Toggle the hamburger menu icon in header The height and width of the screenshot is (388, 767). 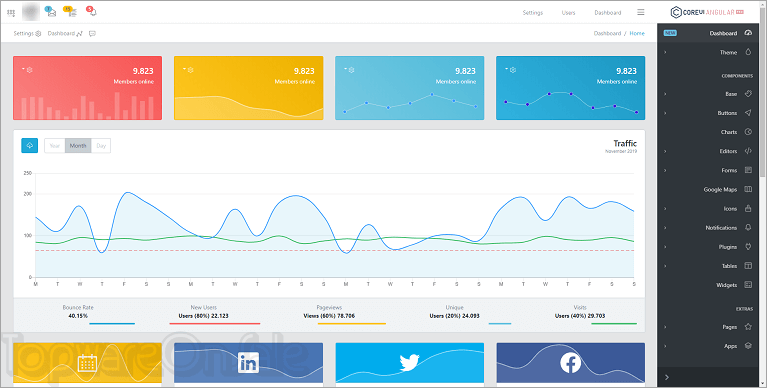point(641,12)
